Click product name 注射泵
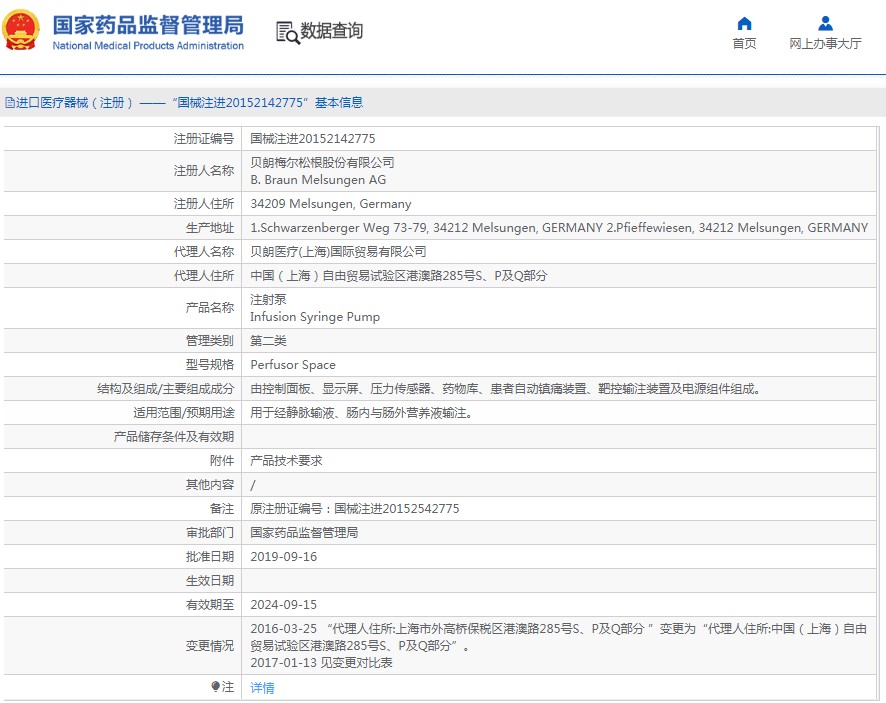 268,300
